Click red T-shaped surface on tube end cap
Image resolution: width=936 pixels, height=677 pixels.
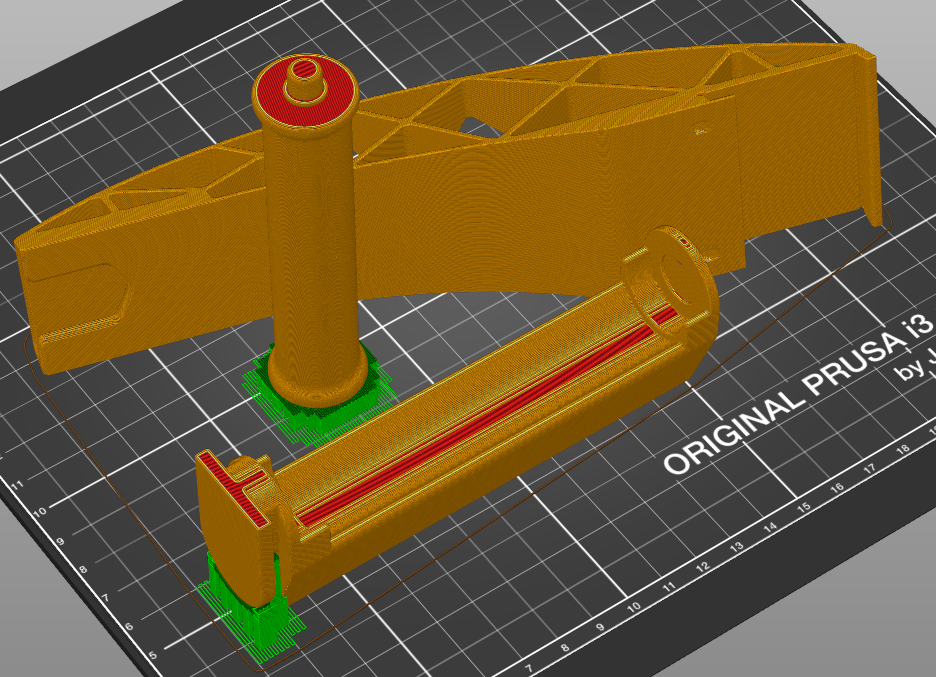pyautogui.click(x=235, y=487)
